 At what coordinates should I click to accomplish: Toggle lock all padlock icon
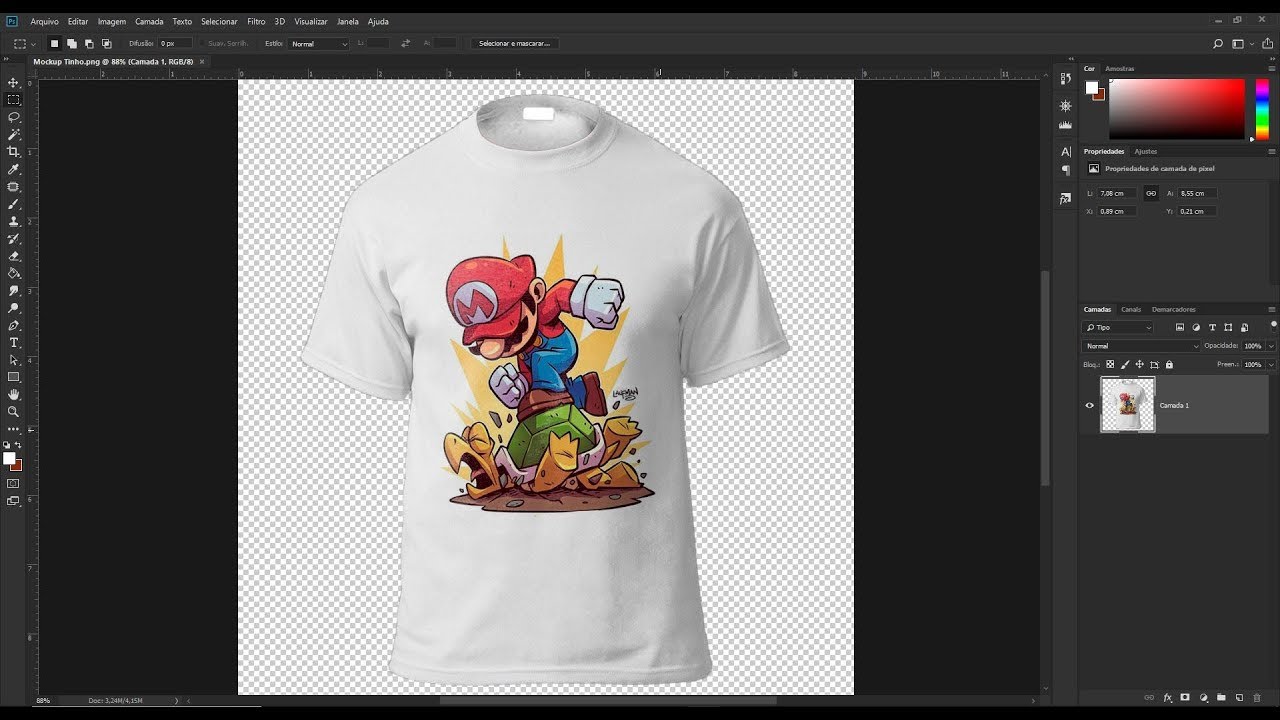click(1169, 365)
